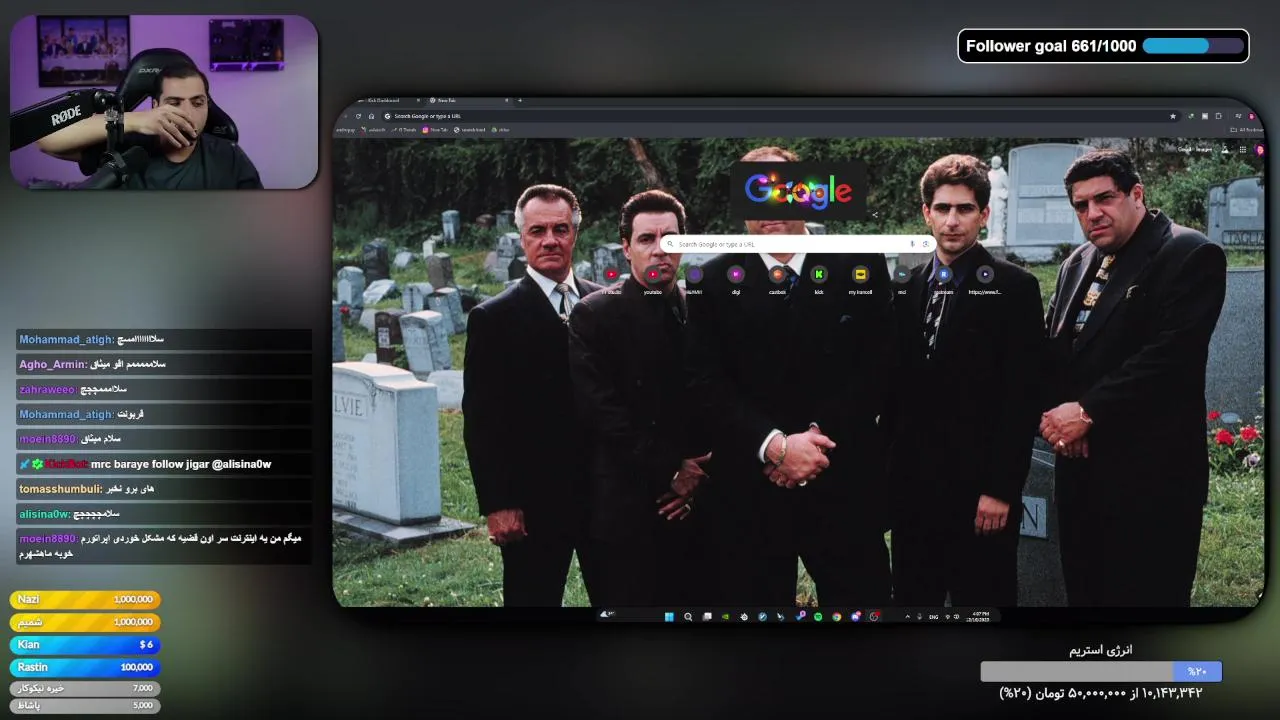
Task: Click the Follower goal 661/1000 progress bar
Action: 1193,46
